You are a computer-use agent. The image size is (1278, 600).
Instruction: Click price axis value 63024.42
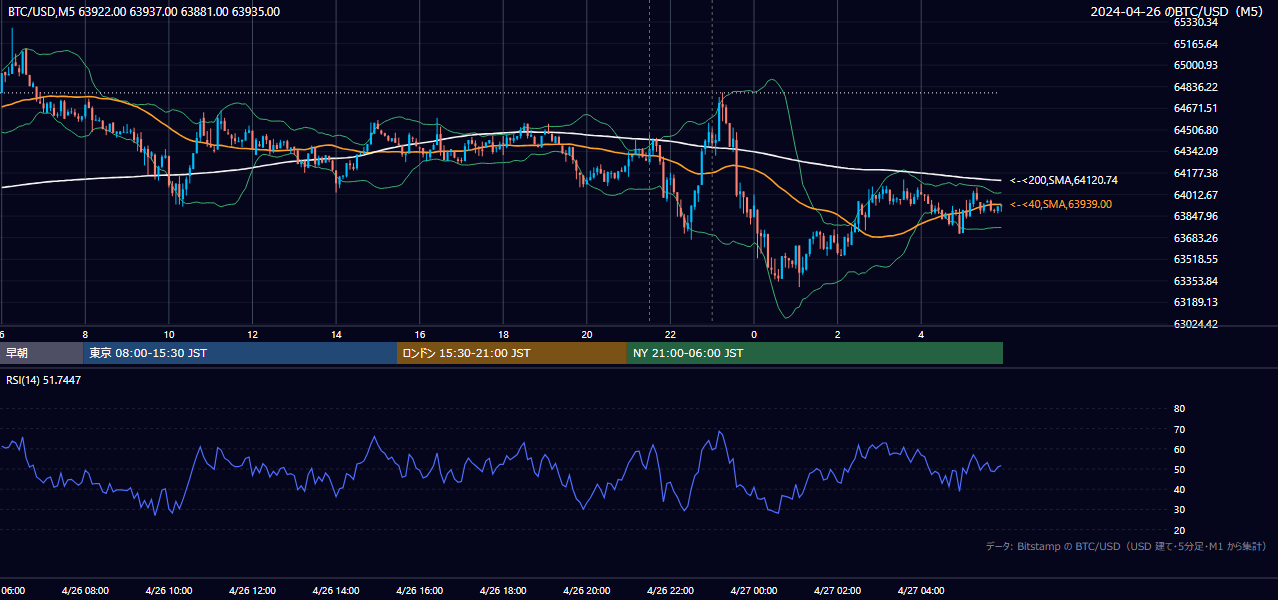click(1195, 324)
